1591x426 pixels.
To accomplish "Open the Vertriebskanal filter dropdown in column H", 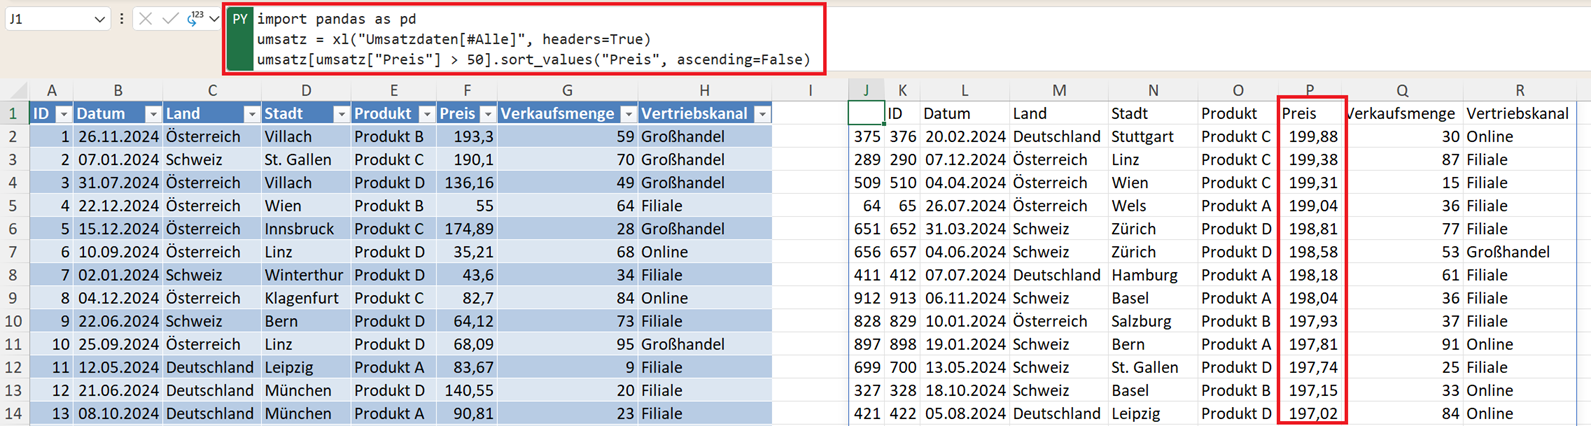I will pos(762,114).
